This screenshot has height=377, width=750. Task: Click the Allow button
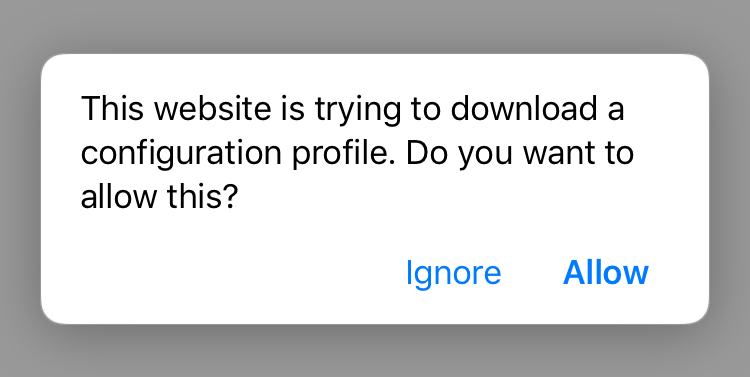click(x=606, y=273)
